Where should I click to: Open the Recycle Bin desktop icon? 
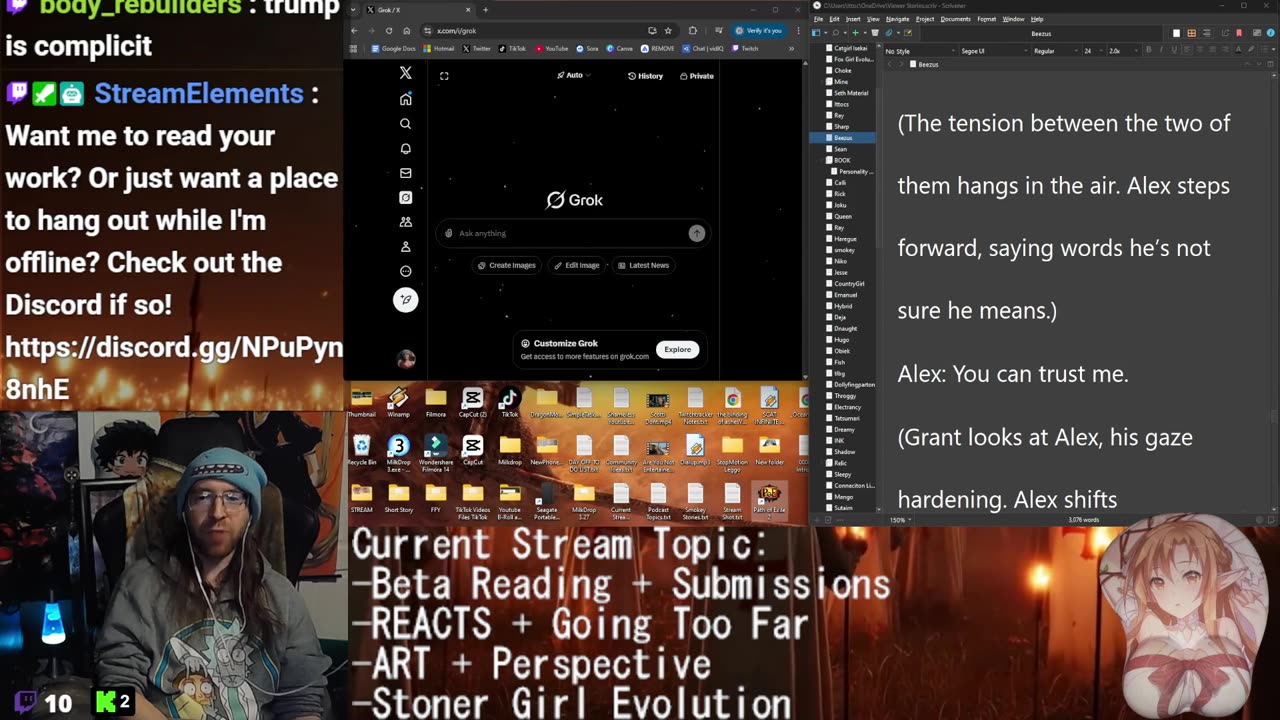coord(361,451)
